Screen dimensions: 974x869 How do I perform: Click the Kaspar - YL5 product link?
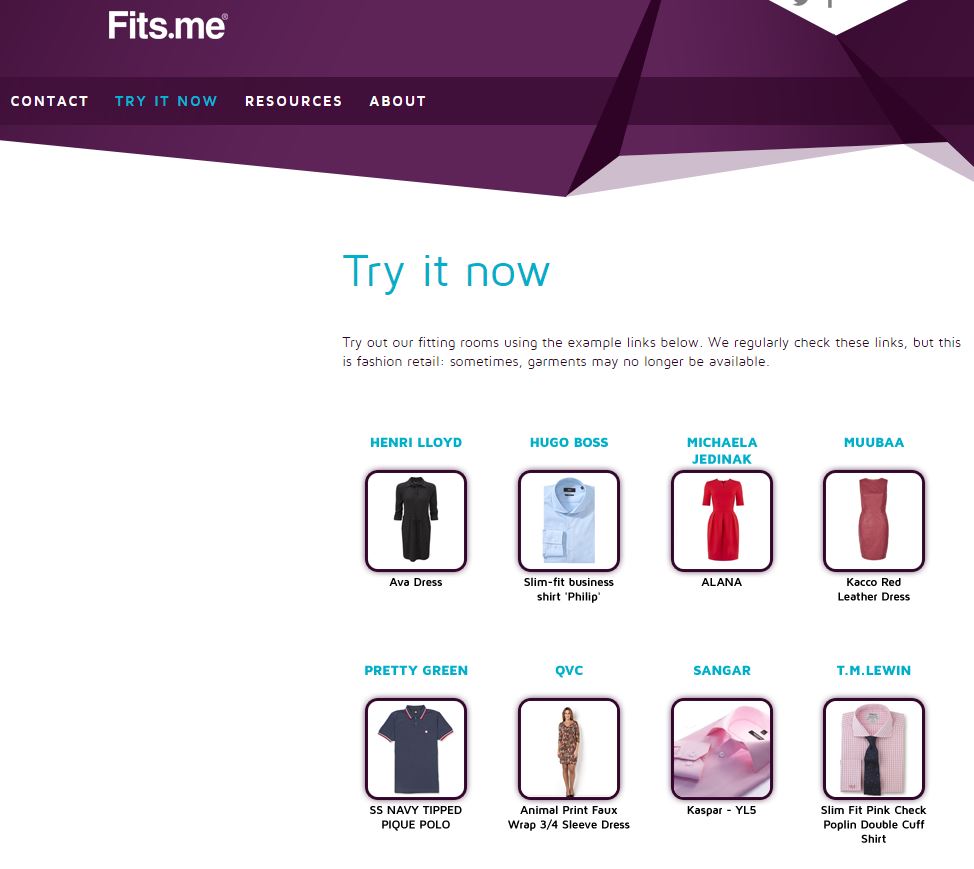722,810
